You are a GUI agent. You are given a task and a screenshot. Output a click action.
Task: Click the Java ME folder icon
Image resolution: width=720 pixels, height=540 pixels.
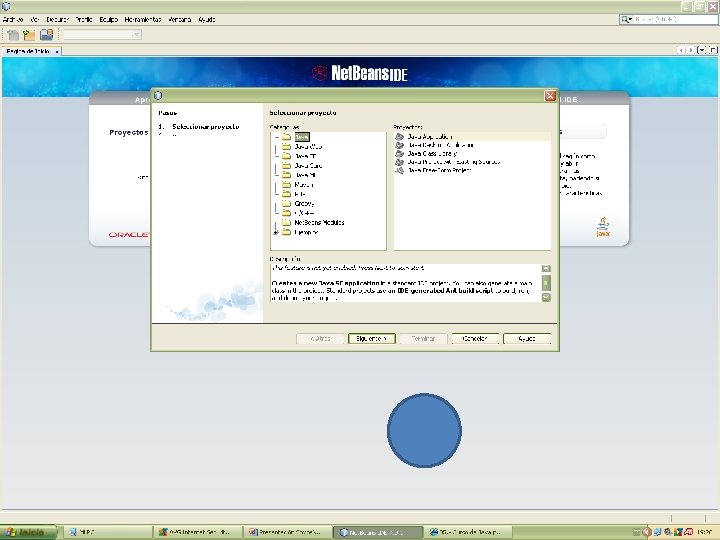point(287,175)
